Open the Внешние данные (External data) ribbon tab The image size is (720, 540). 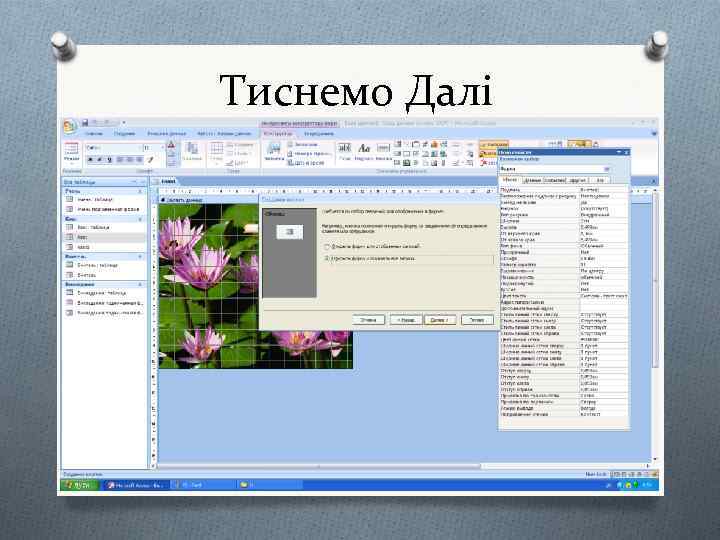[167, 134]
